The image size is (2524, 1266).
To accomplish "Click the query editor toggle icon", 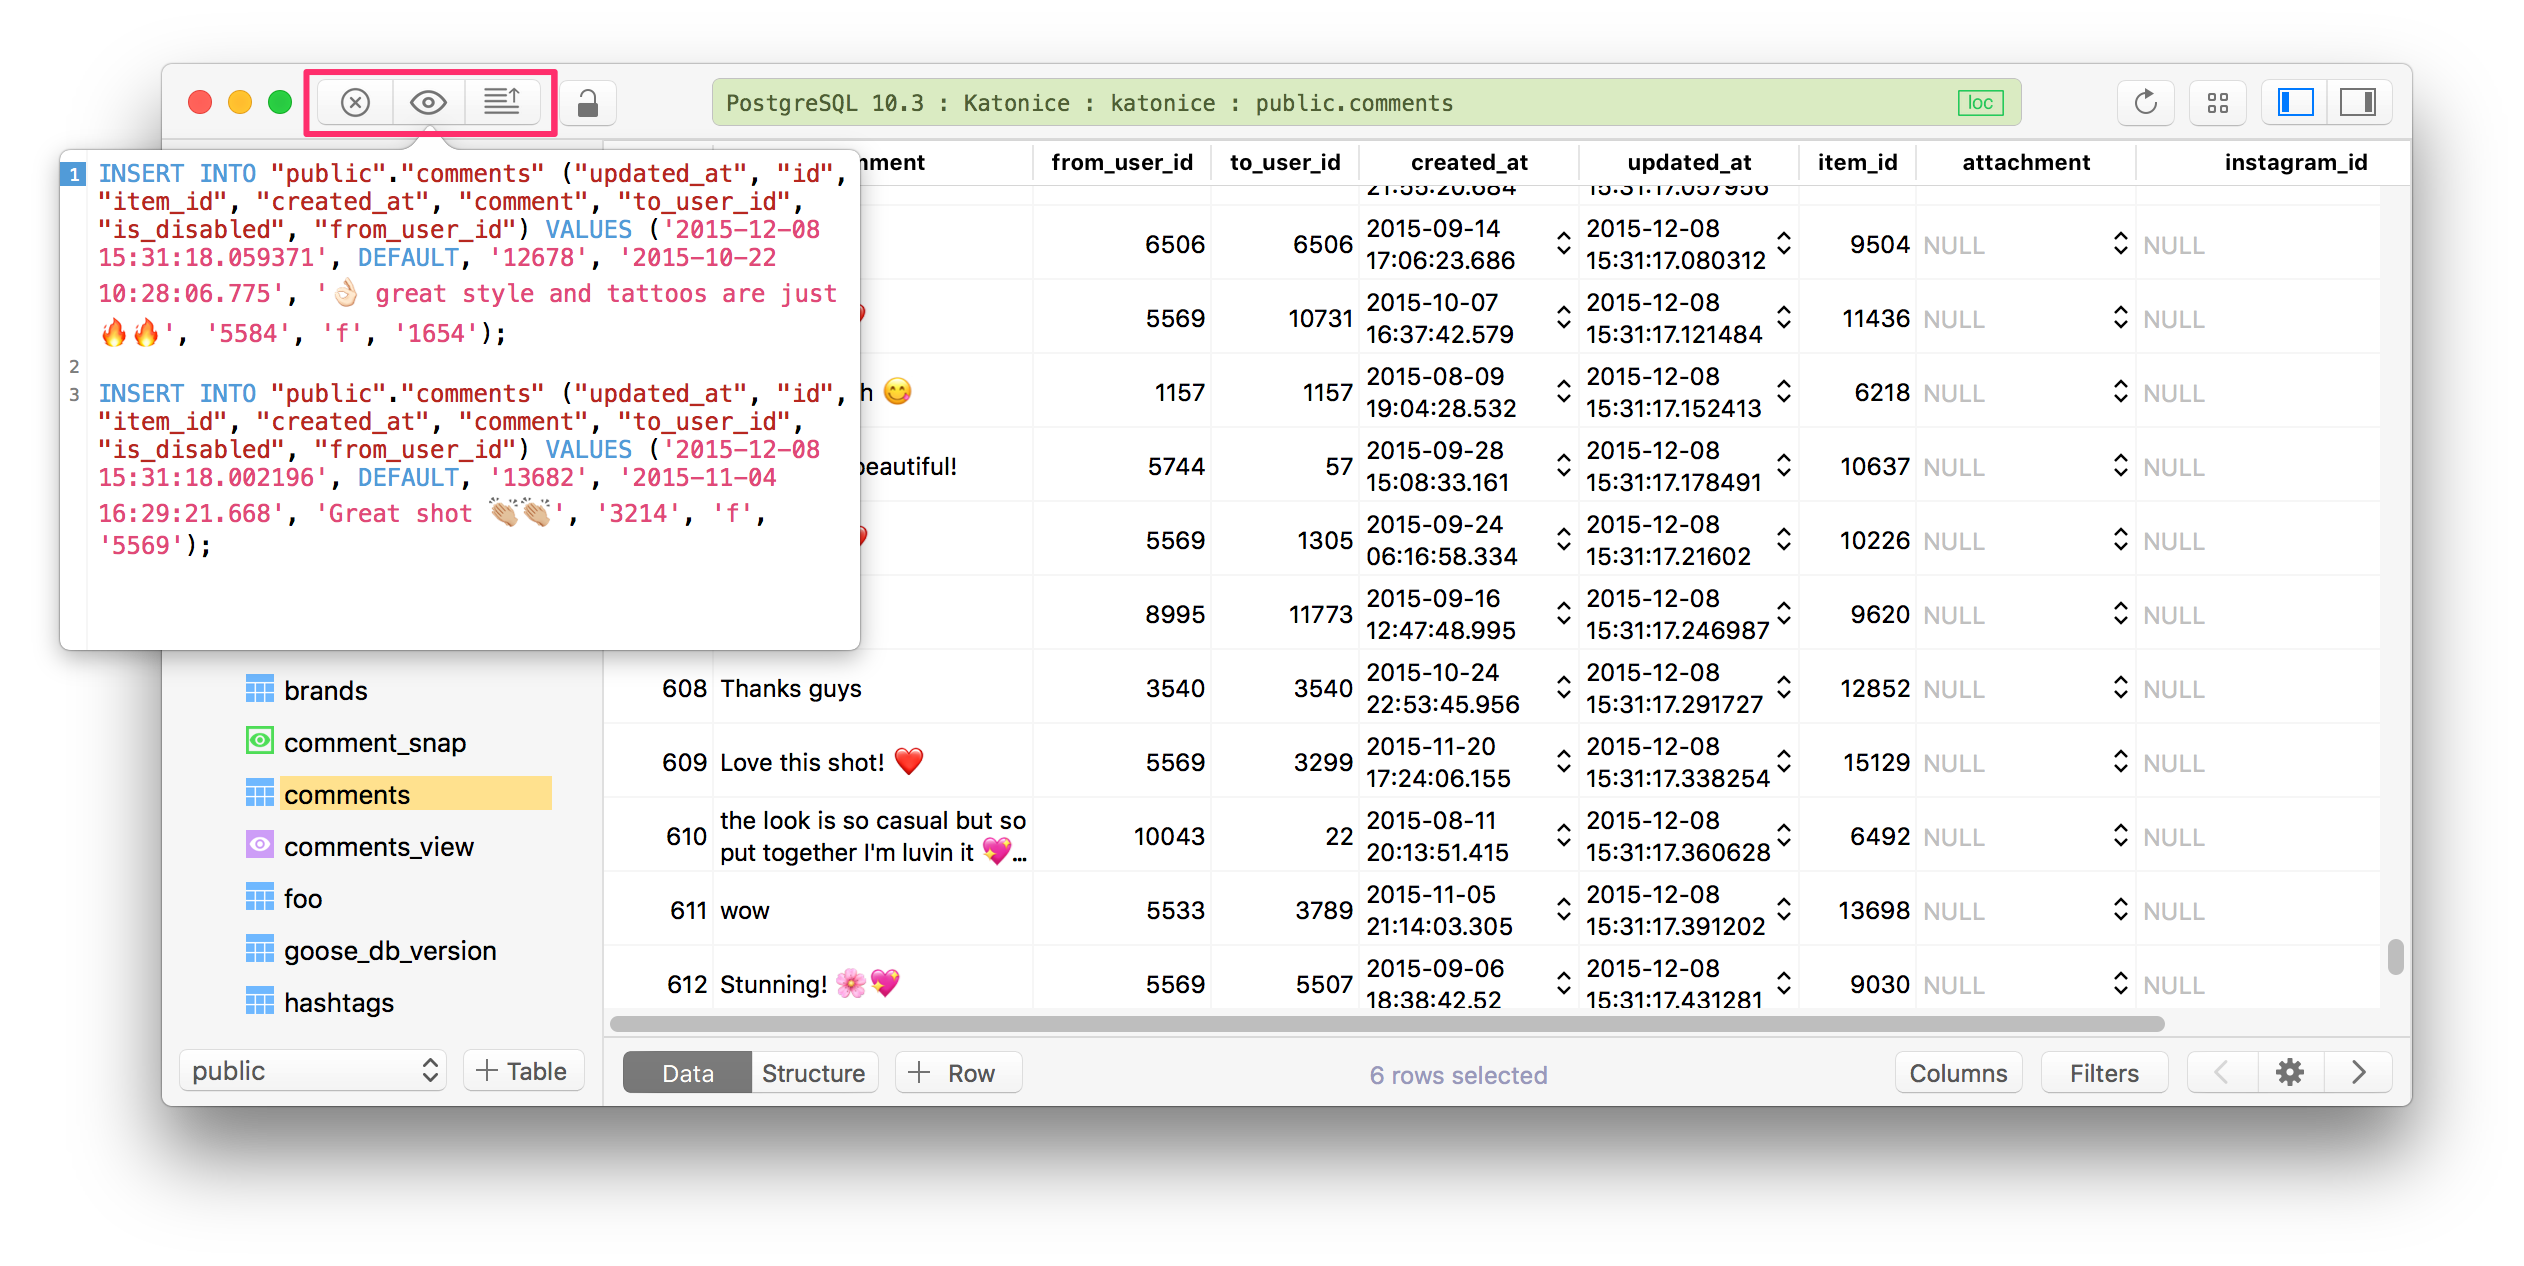I will [x=502, y=100].
